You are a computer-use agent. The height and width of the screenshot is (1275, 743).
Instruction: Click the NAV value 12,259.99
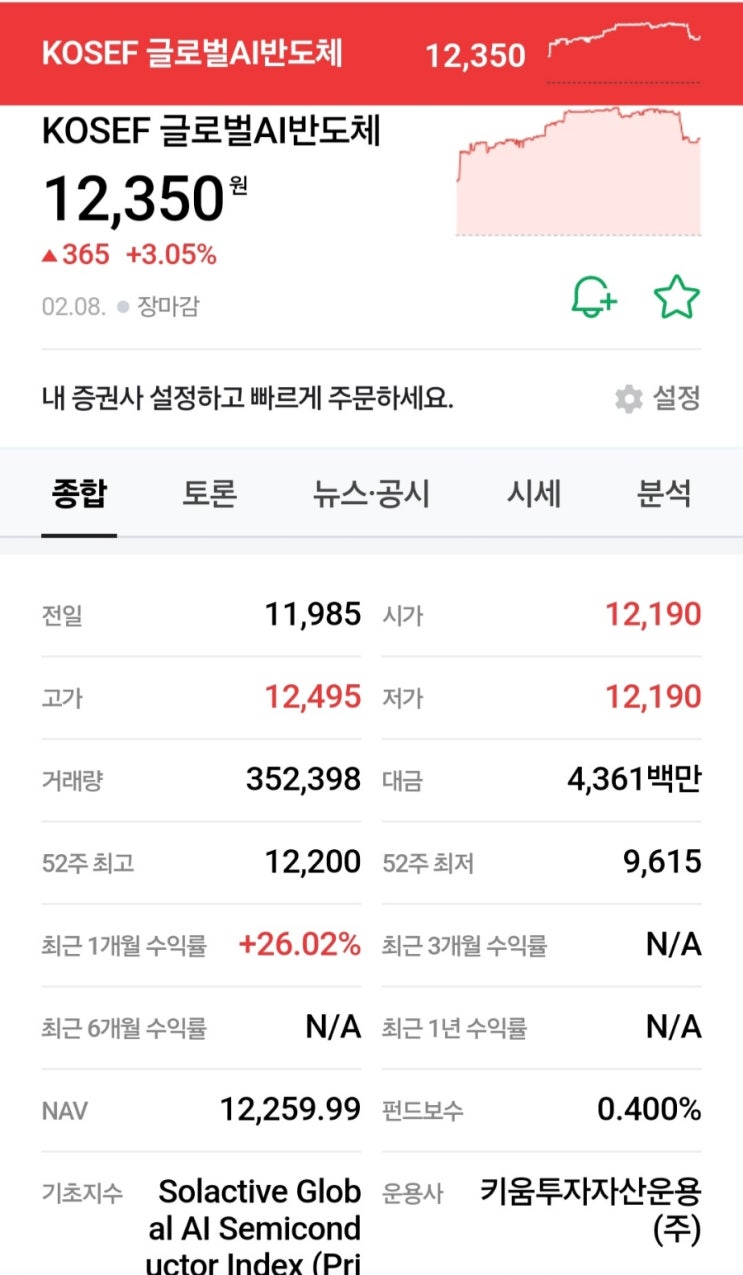(290, 1110)
